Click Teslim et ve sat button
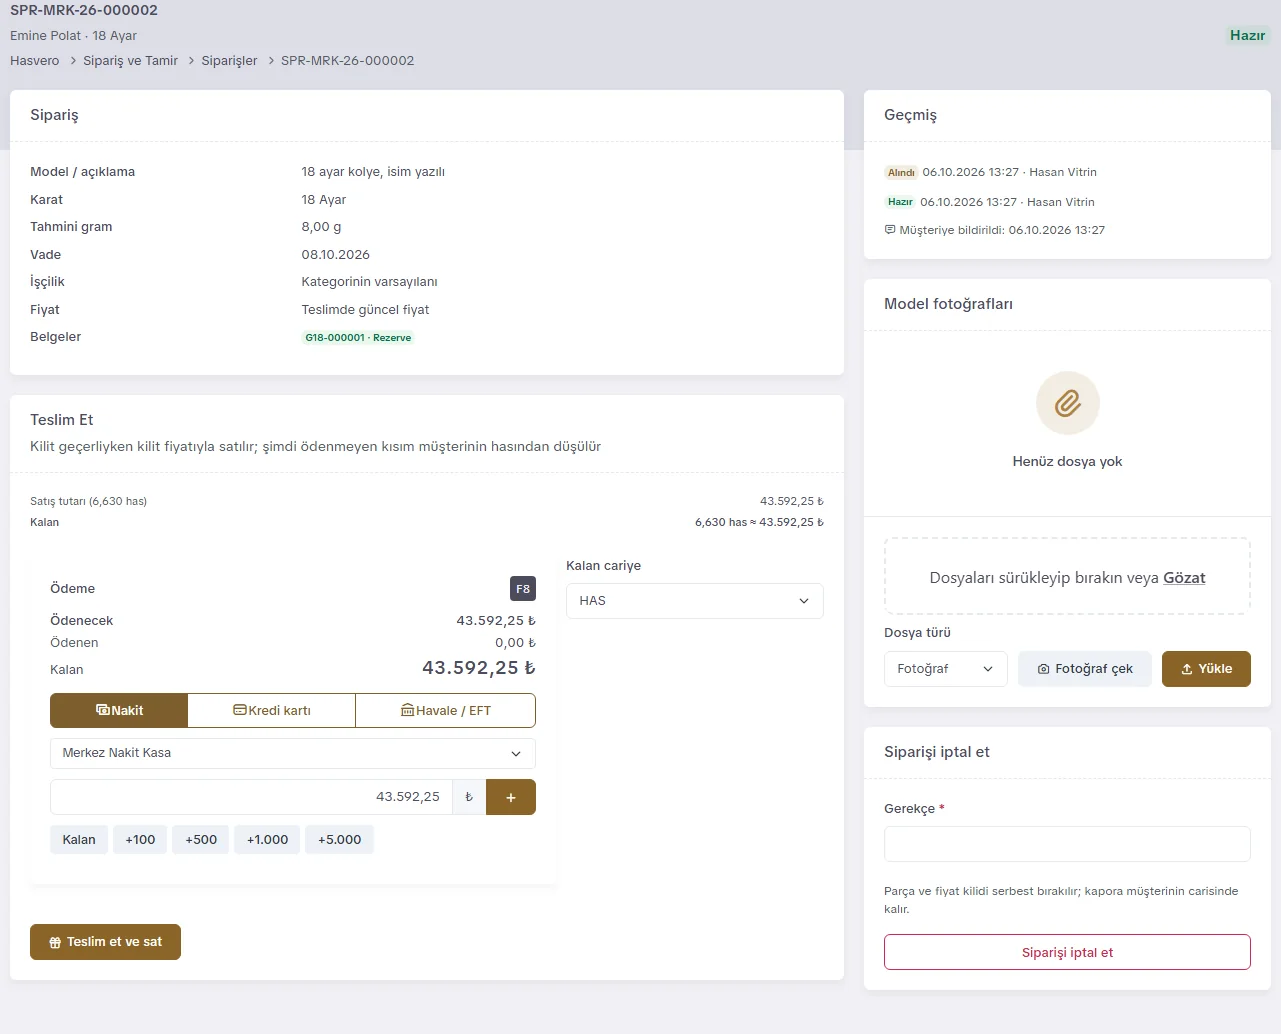Image resolution: width=1281 pixels, height=1034 pixels. [105, 942]
